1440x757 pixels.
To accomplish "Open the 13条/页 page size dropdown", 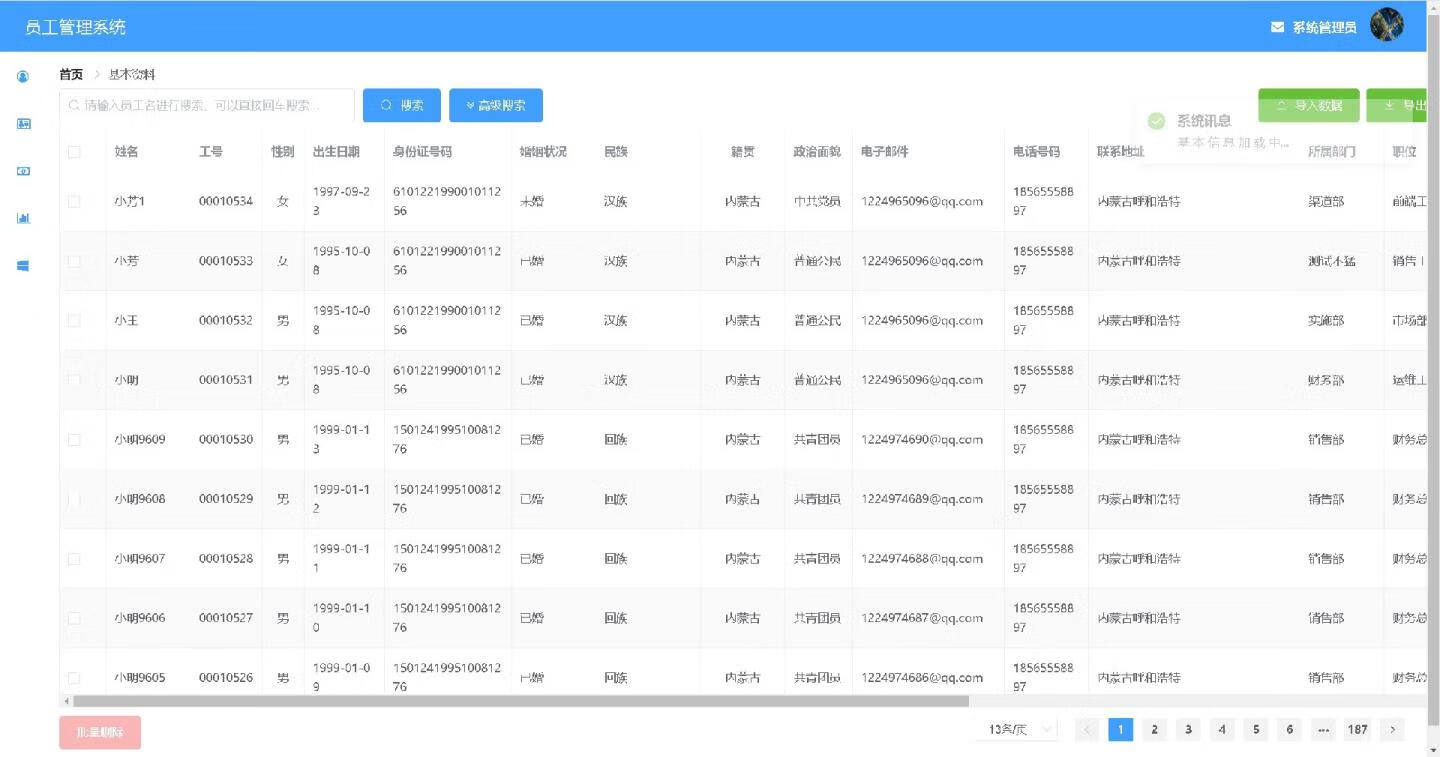I will (1016, 730).
